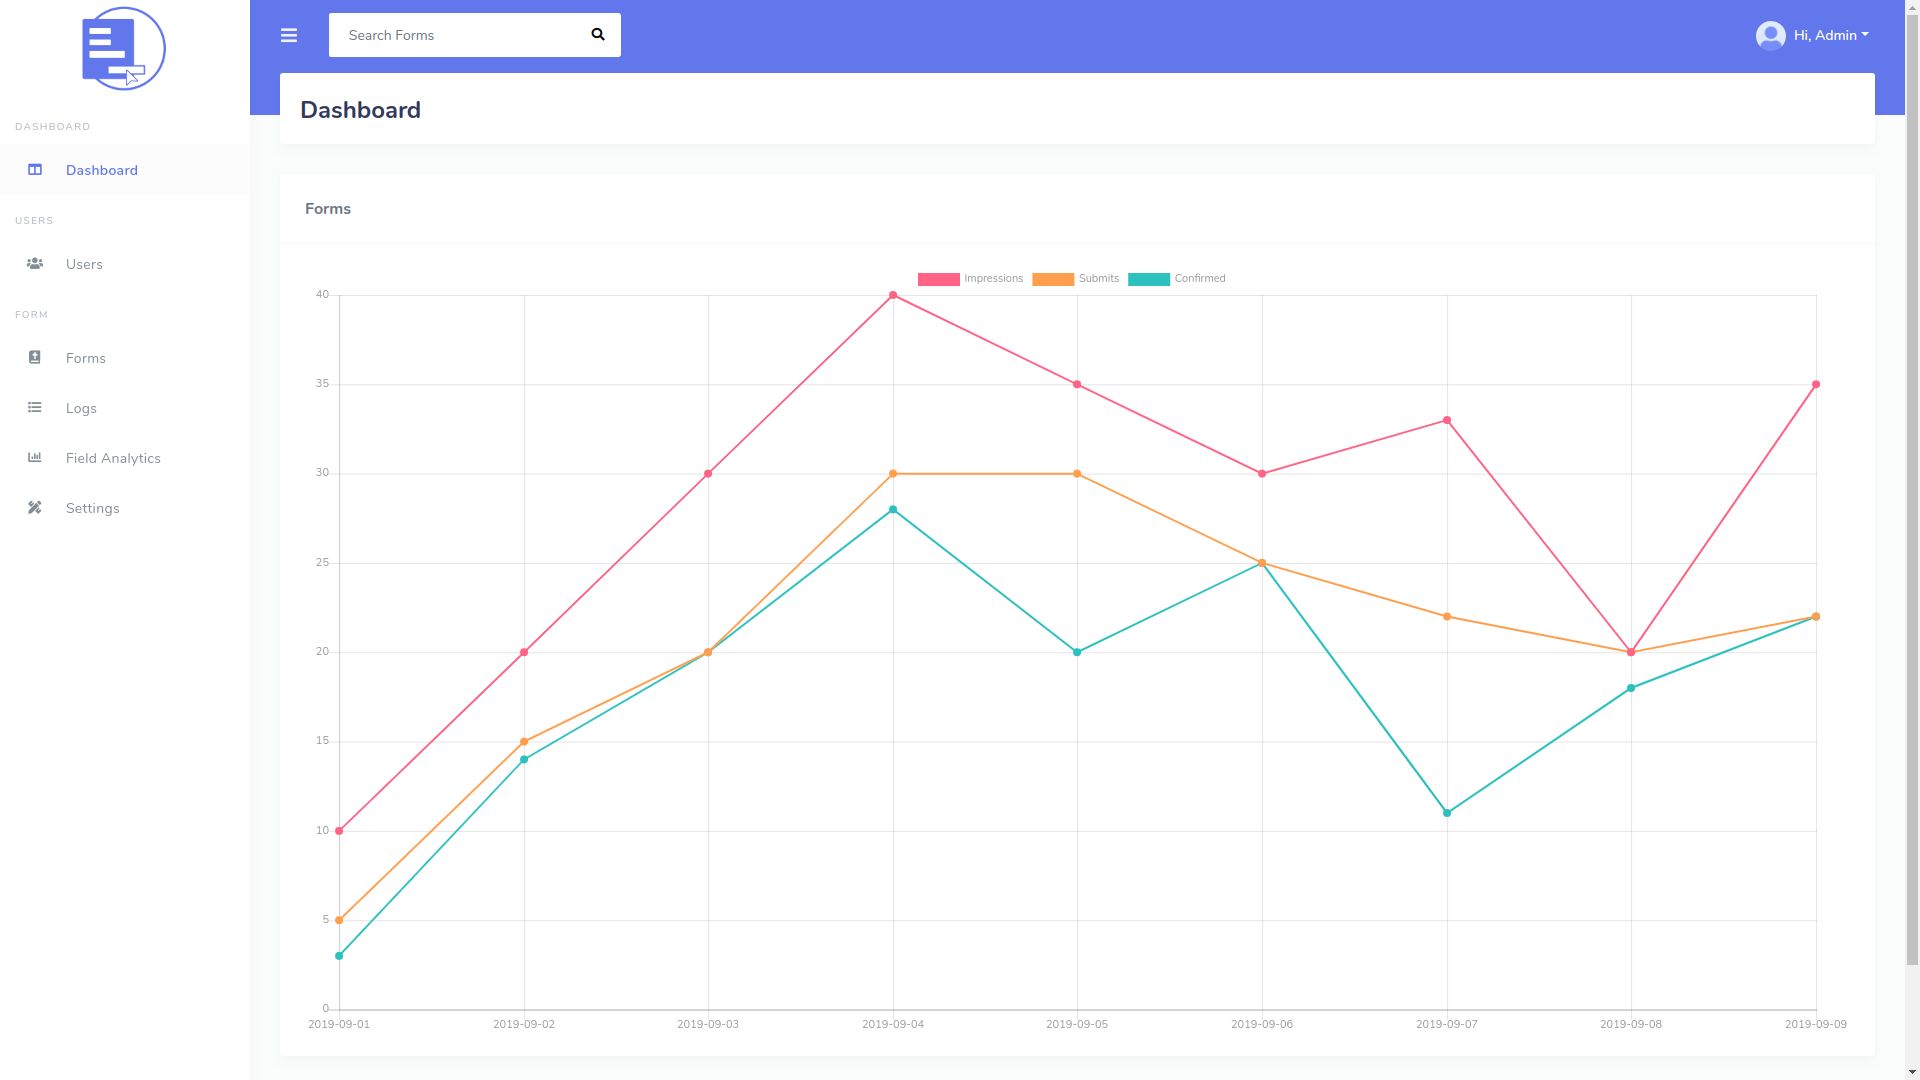Viewport: 1920px width, 1080px height.
Task: Open the Settings link
Action: pos(93,508)
